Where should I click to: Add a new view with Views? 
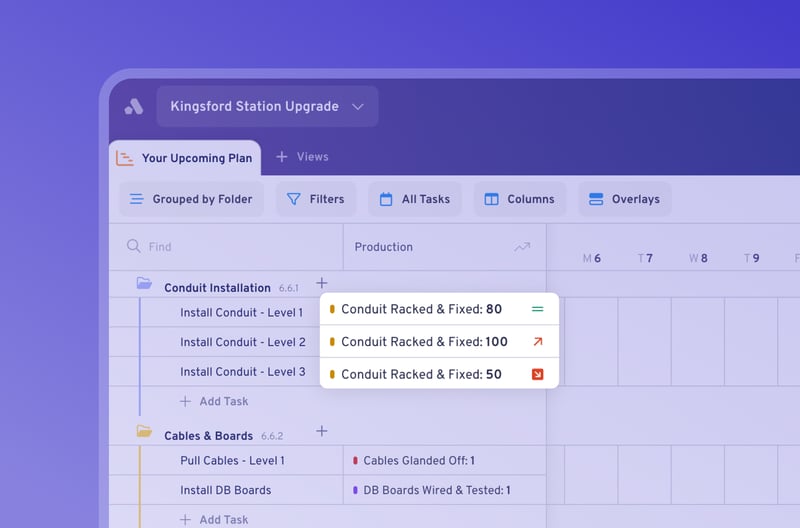click(303, 157)
